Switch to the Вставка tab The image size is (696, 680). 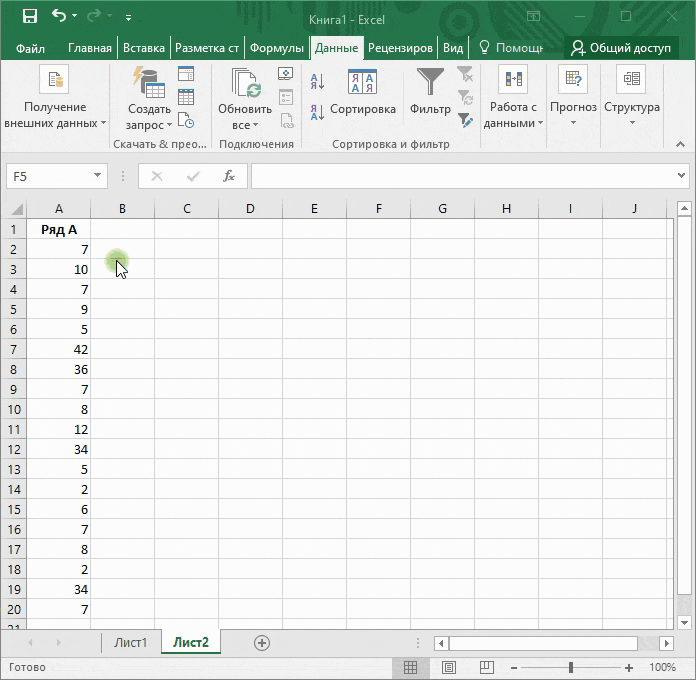coord(144,48)
